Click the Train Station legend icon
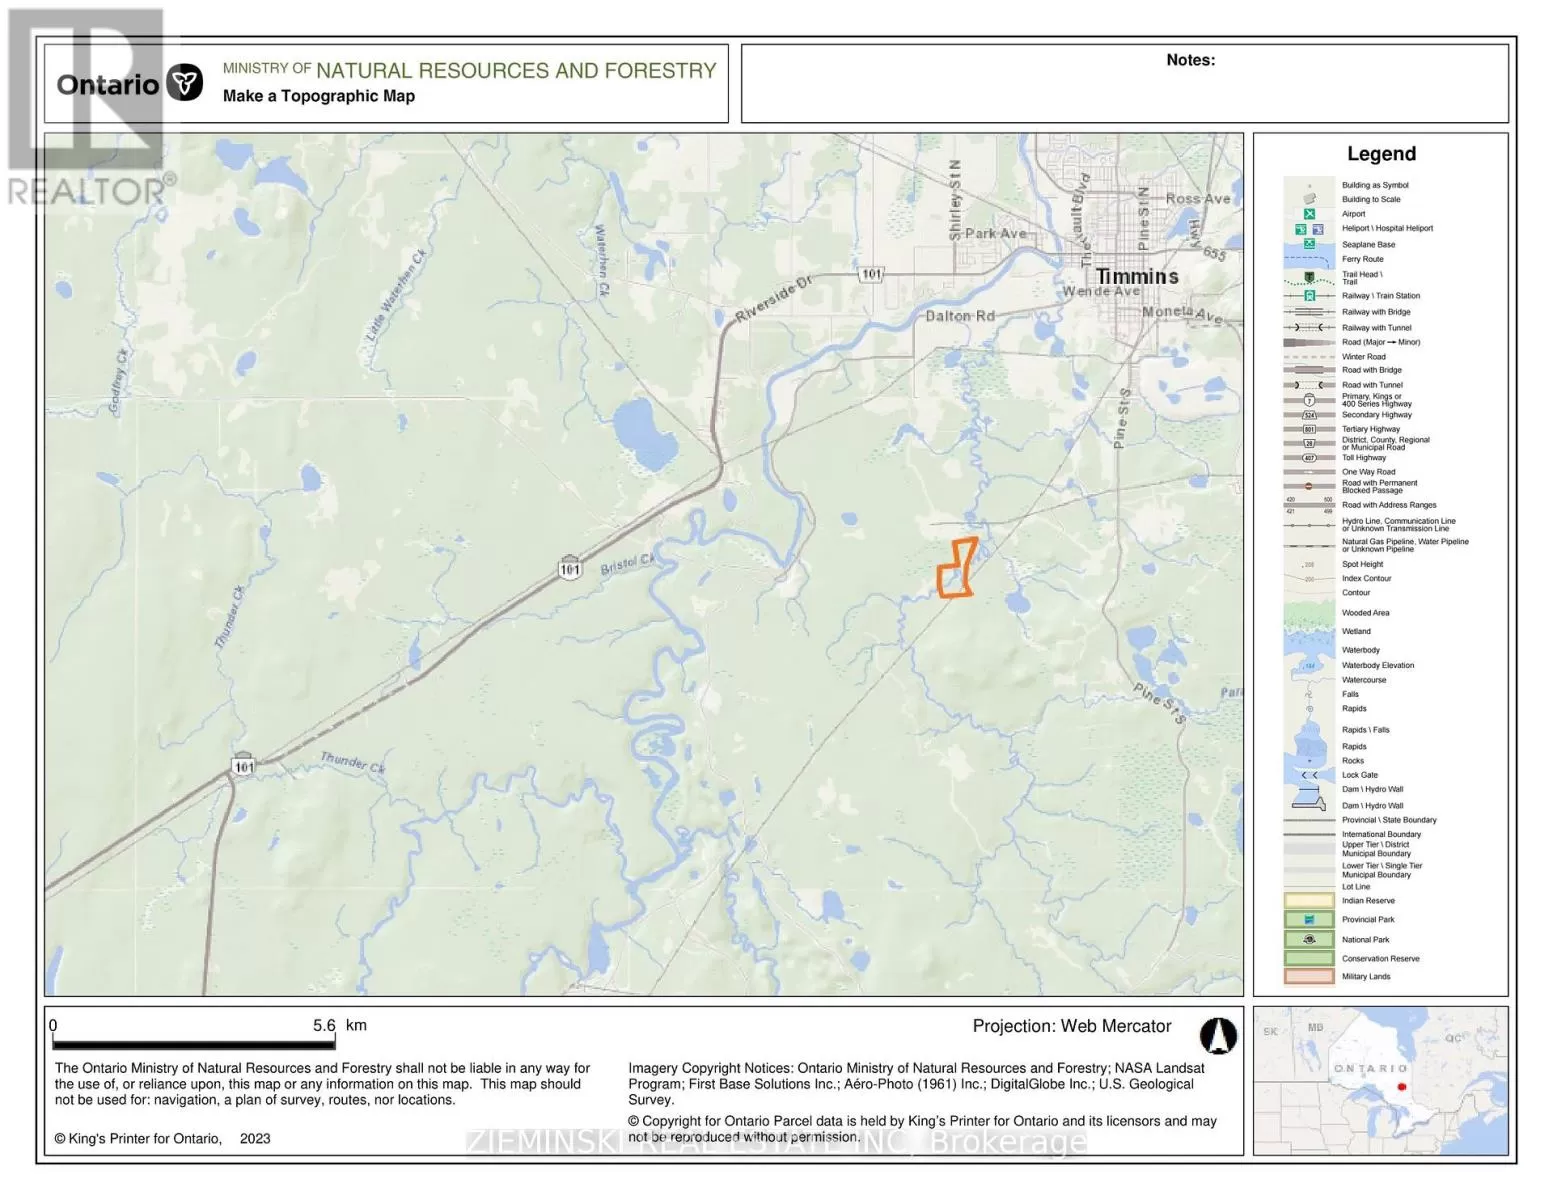Screen dimensions: 1553x1200 coord(1309,296)
